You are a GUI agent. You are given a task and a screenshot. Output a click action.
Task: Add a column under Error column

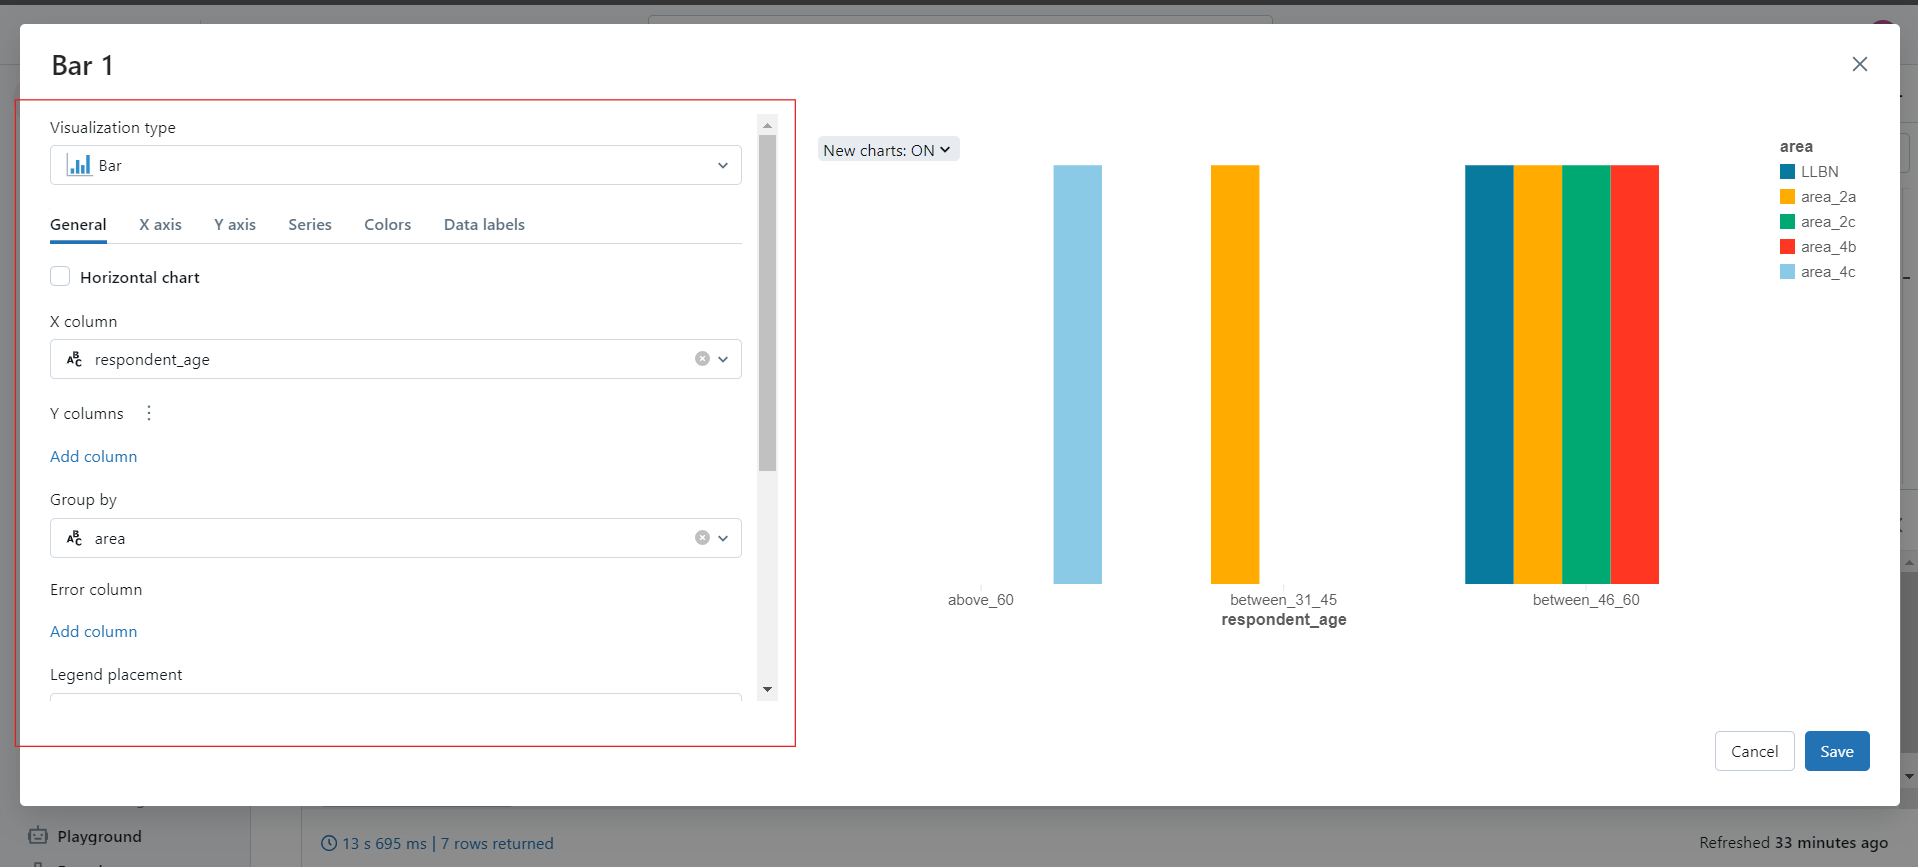(x=94, y=631)
